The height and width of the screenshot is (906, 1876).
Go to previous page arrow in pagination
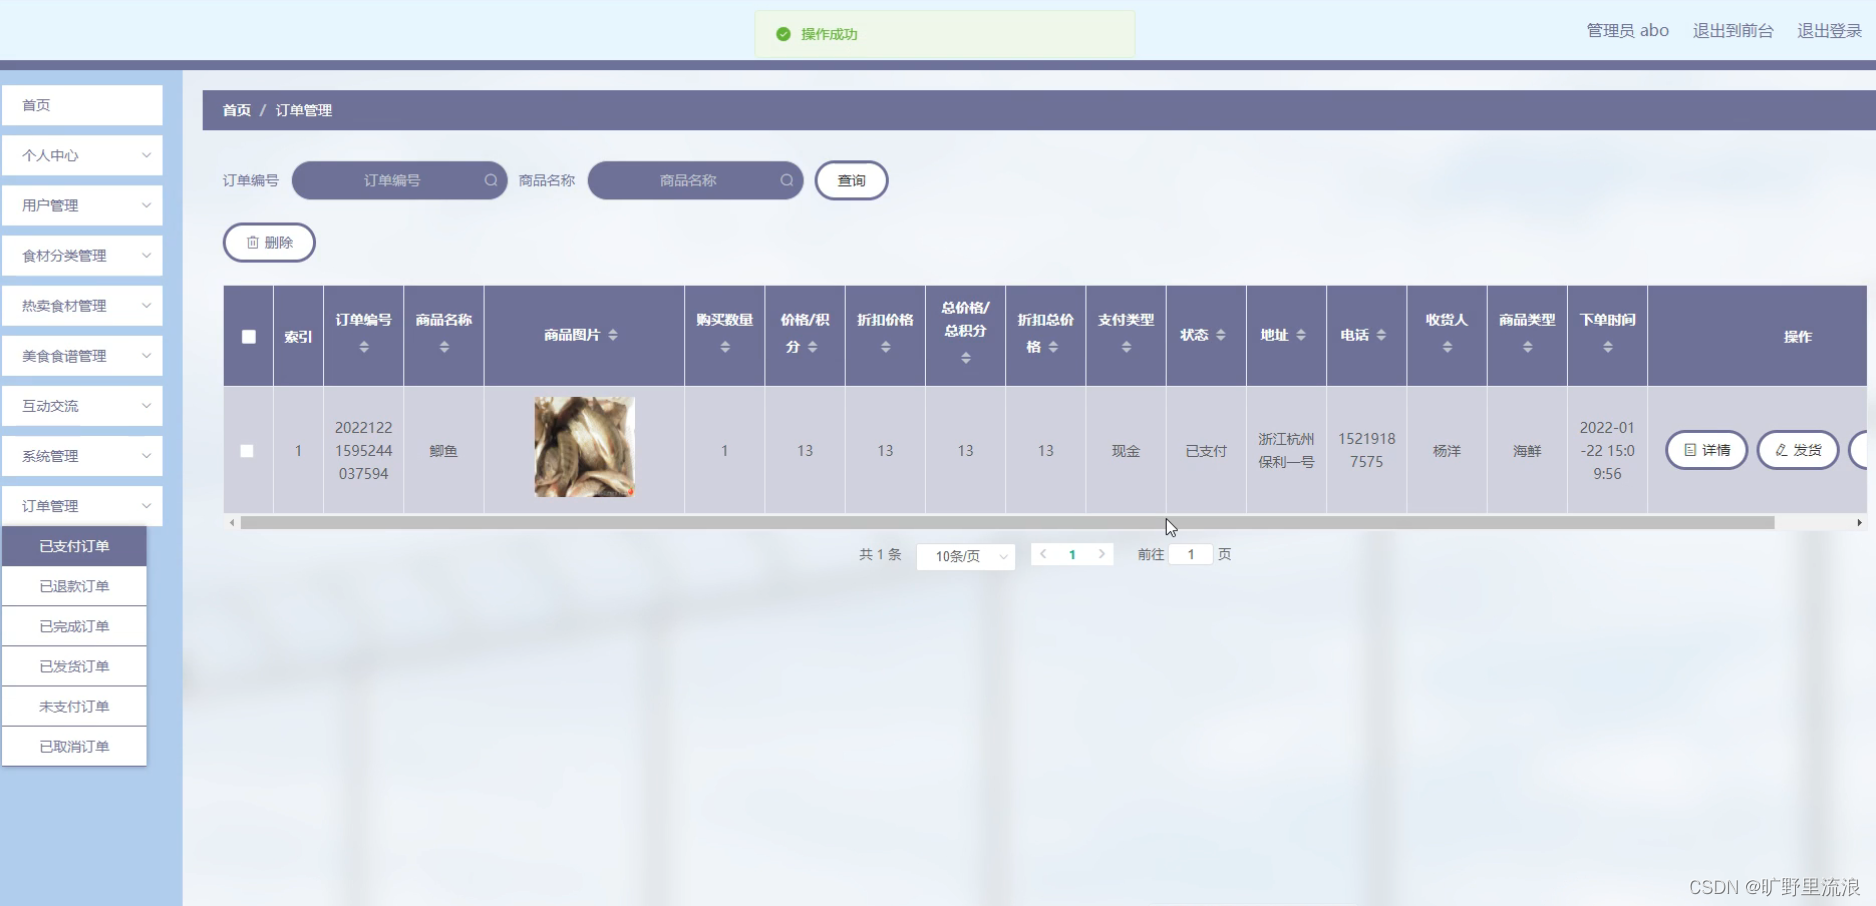pyautogui.click(x=1043, y=554)
